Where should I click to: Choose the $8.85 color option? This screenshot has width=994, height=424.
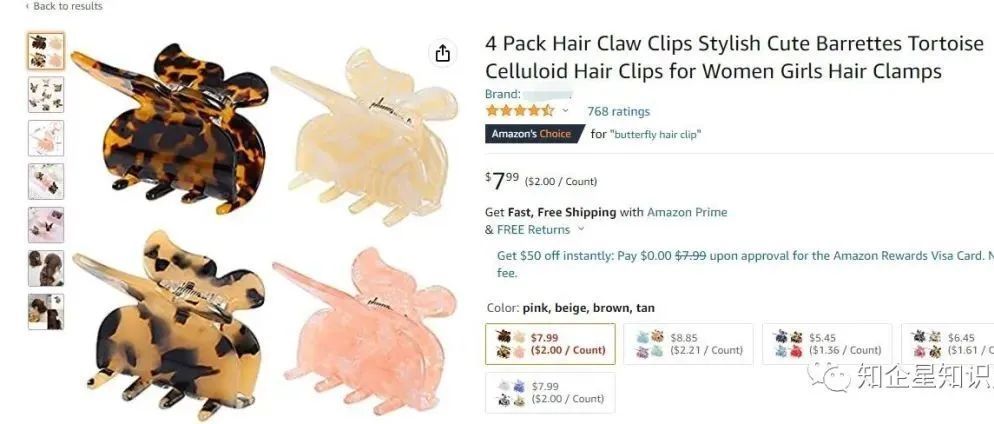coord(688,344)
